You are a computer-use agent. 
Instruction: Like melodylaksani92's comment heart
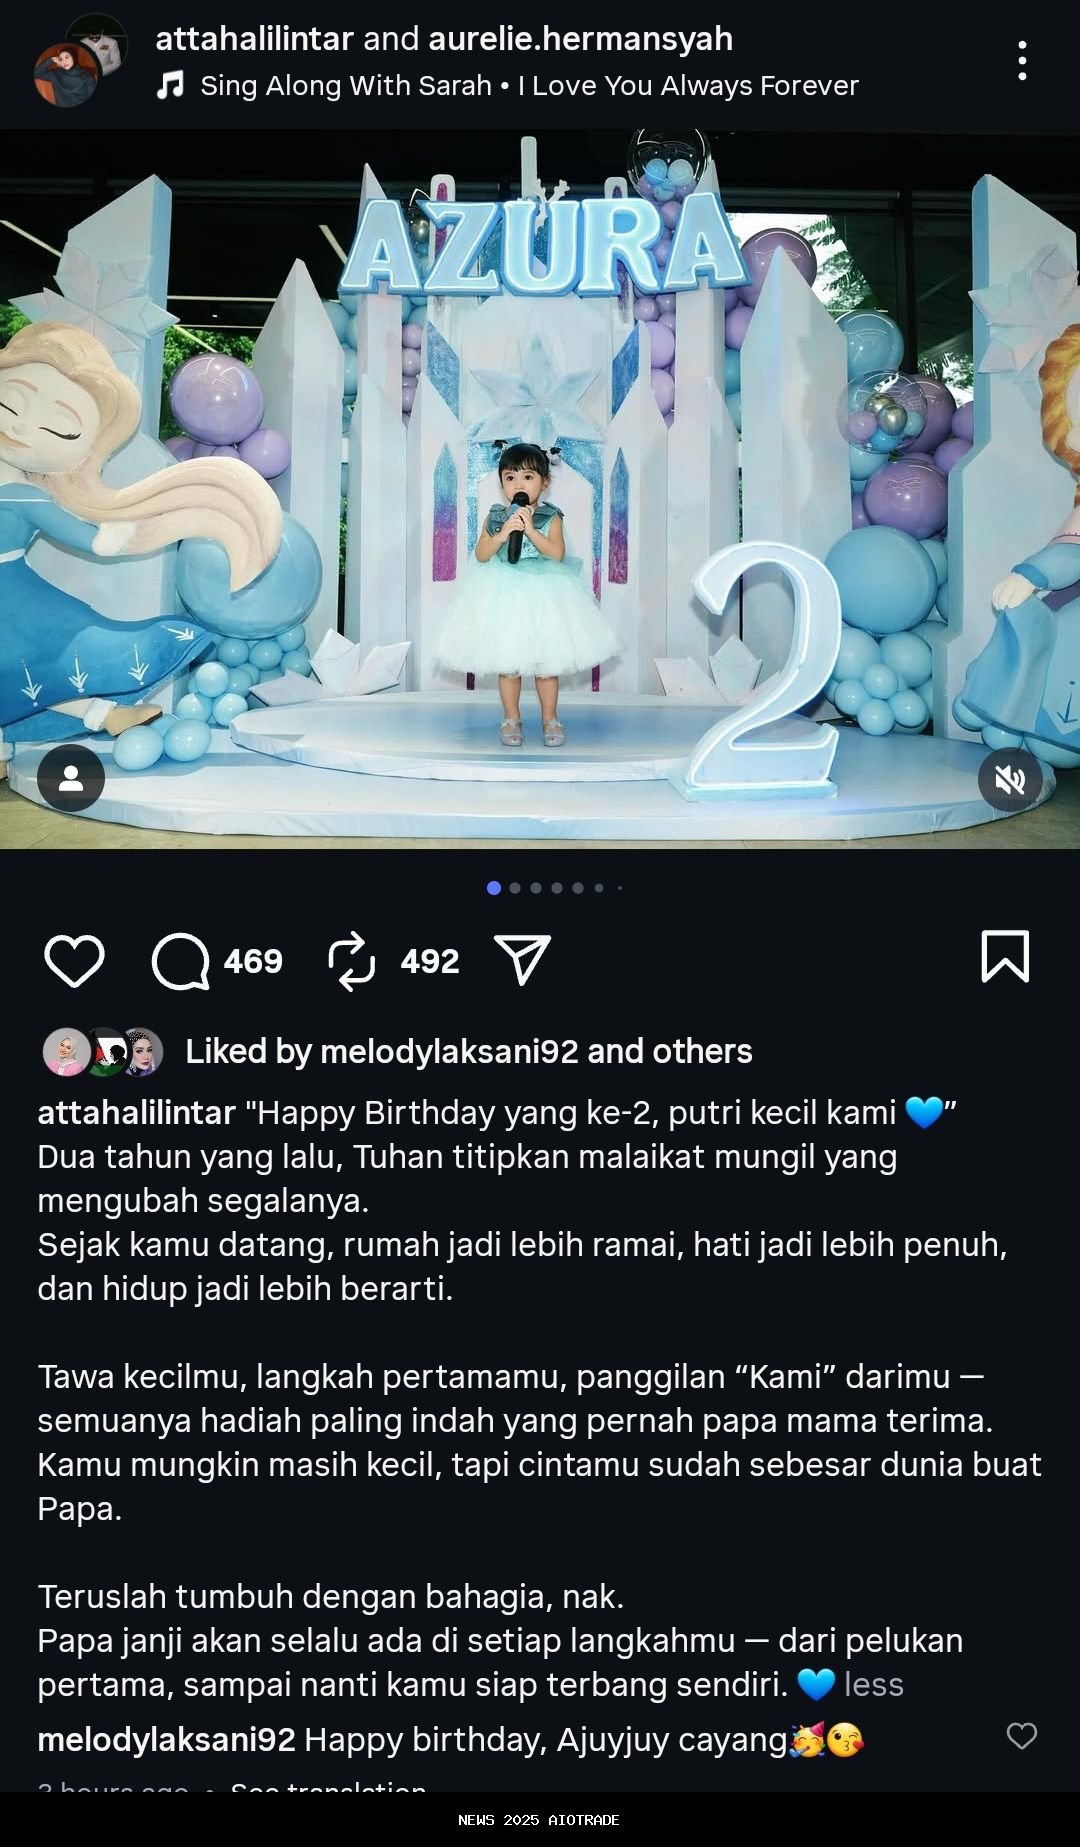[x=1021, y=1736]
